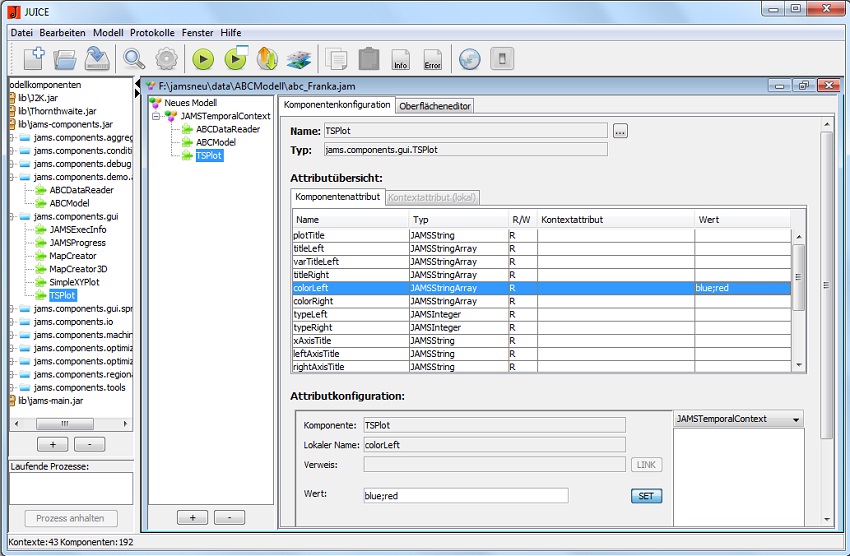Run the model with the first green play icon
The image size is (850, 556).
tap(203, 59)
